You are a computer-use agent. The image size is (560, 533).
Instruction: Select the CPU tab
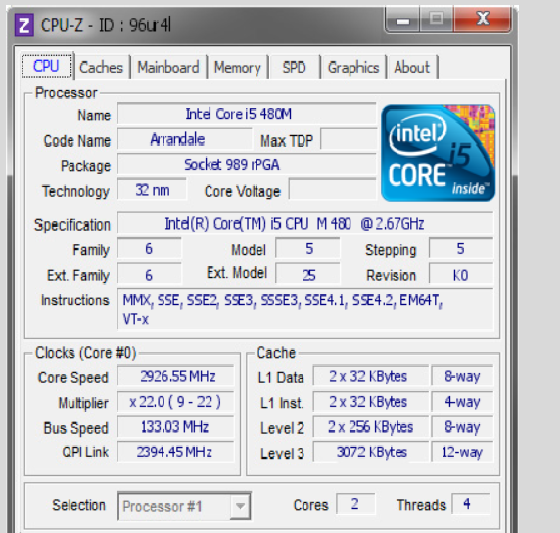point(47,66)
